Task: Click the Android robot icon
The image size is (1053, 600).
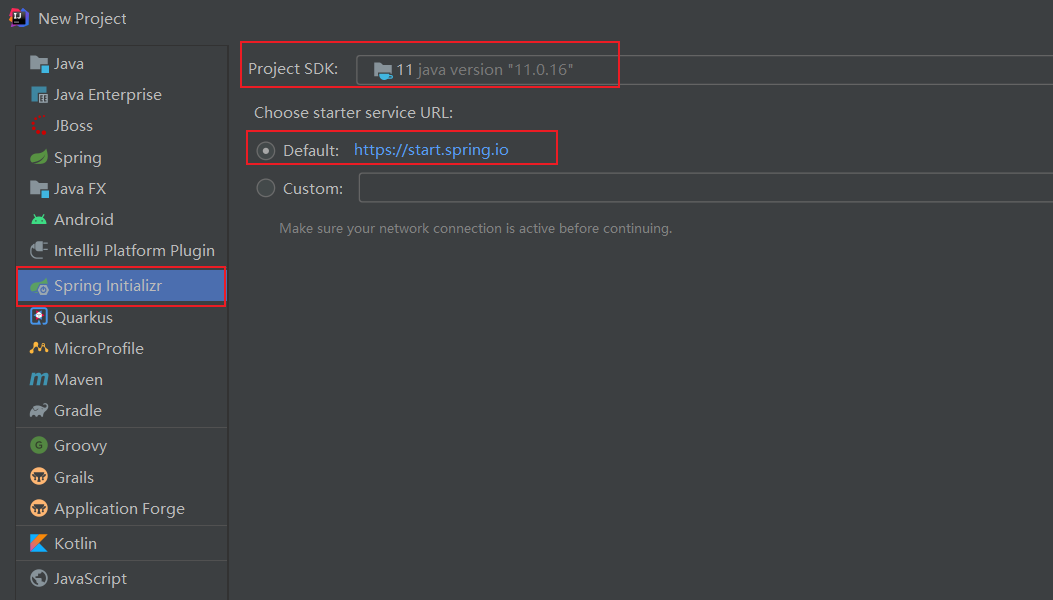Action: point(39,220)
